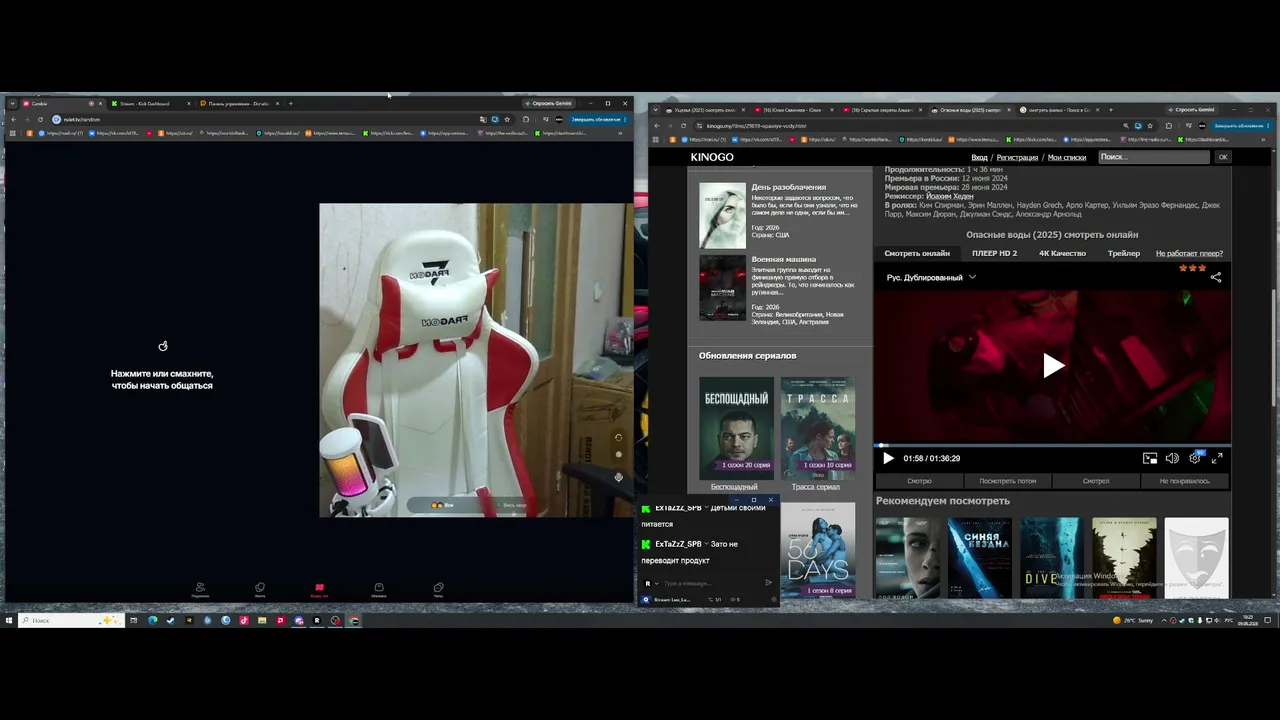Open the Трейлер tab

point(1124,253)
